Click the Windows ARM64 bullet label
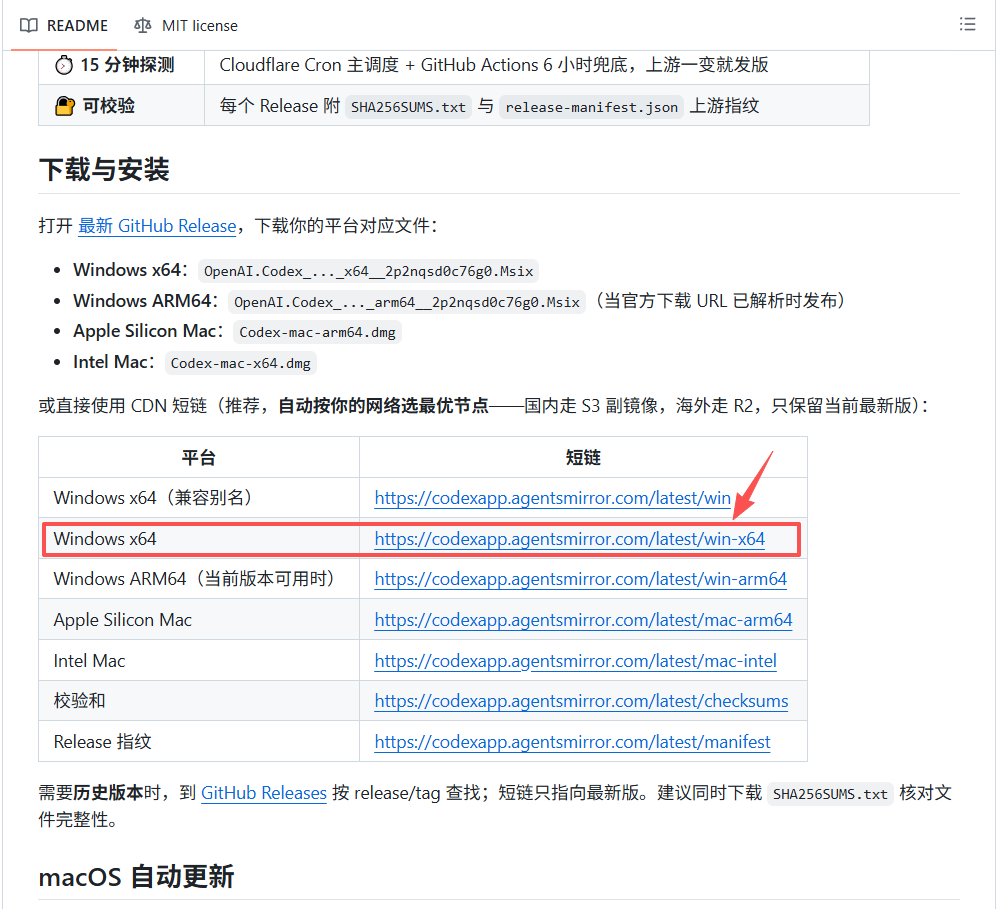This screenshot has height=909, width=998. [x=146, y=300]
